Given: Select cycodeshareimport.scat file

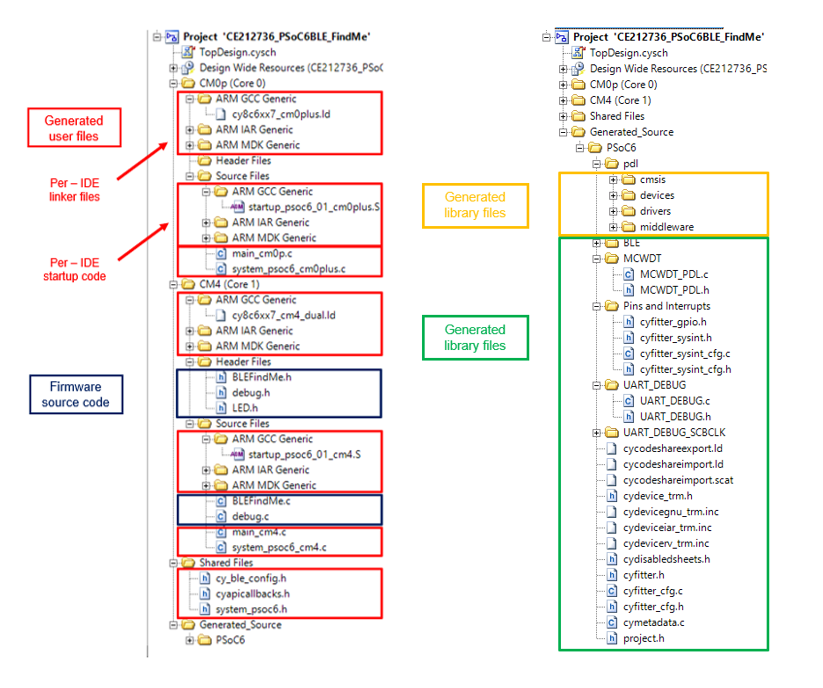Looking at the screenshot, I should 678,480.
